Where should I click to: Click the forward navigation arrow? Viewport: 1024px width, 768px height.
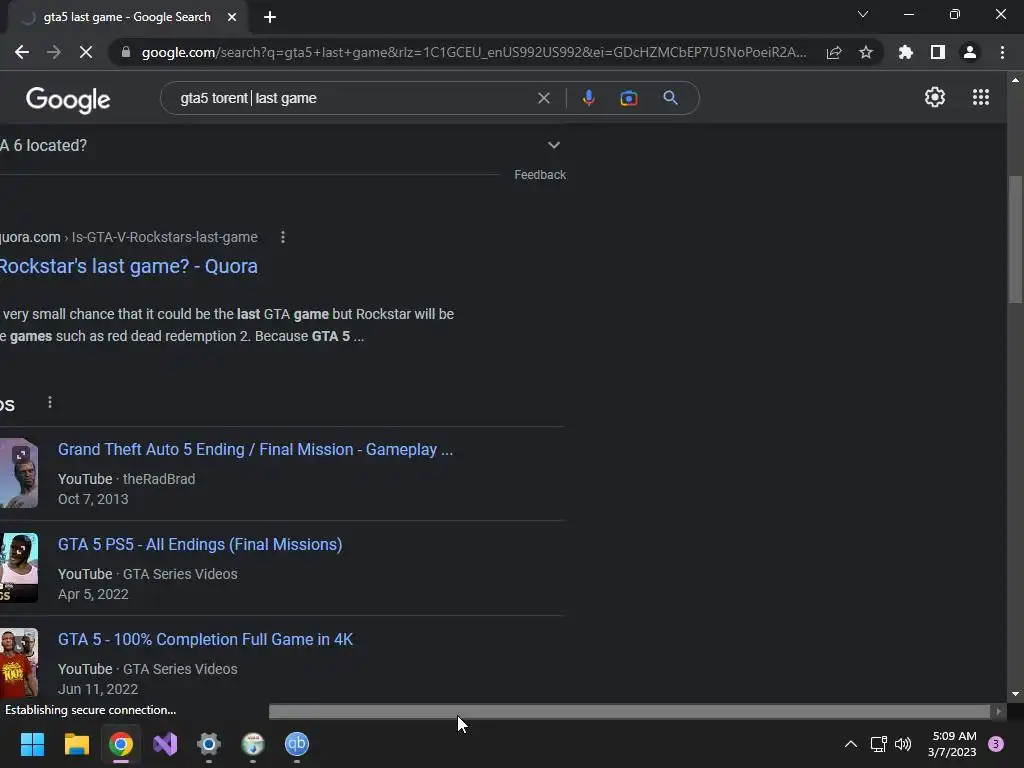54,52
